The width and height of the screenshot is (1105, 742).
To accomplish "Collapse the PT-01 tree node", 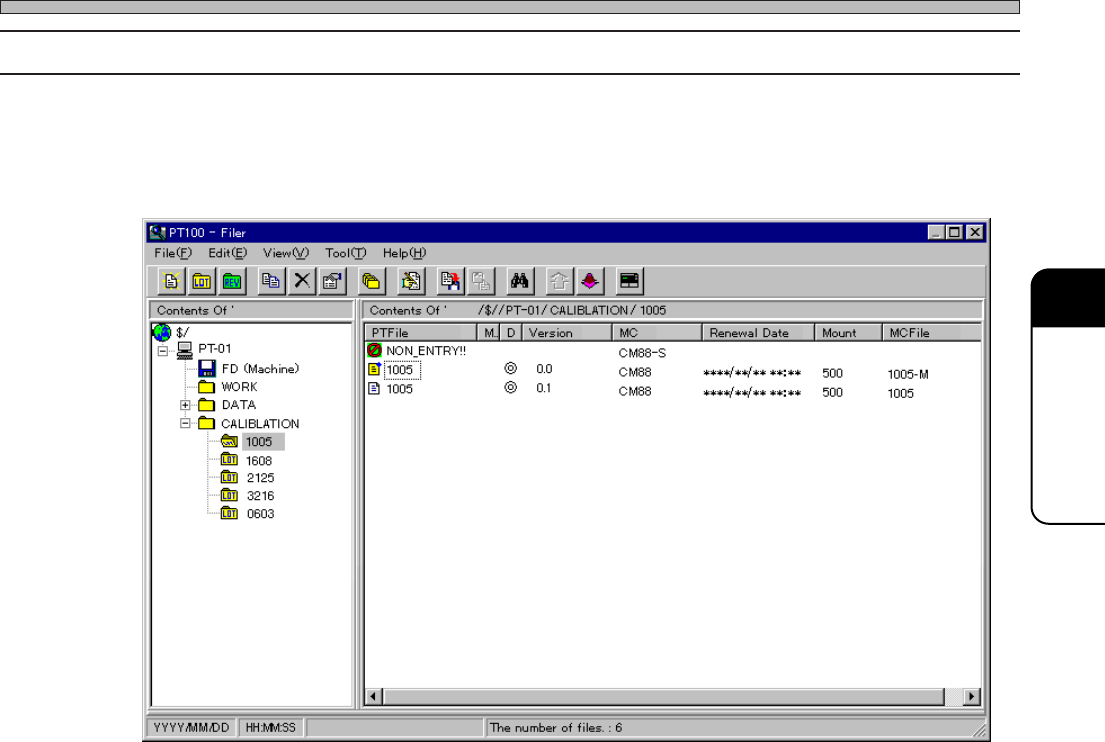I will click(x=163, y=350).
